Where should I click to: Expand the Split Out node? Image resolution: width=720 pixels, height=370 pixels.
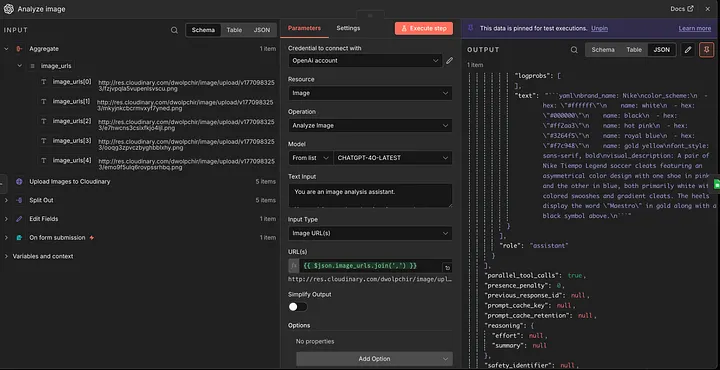point(6,201)
